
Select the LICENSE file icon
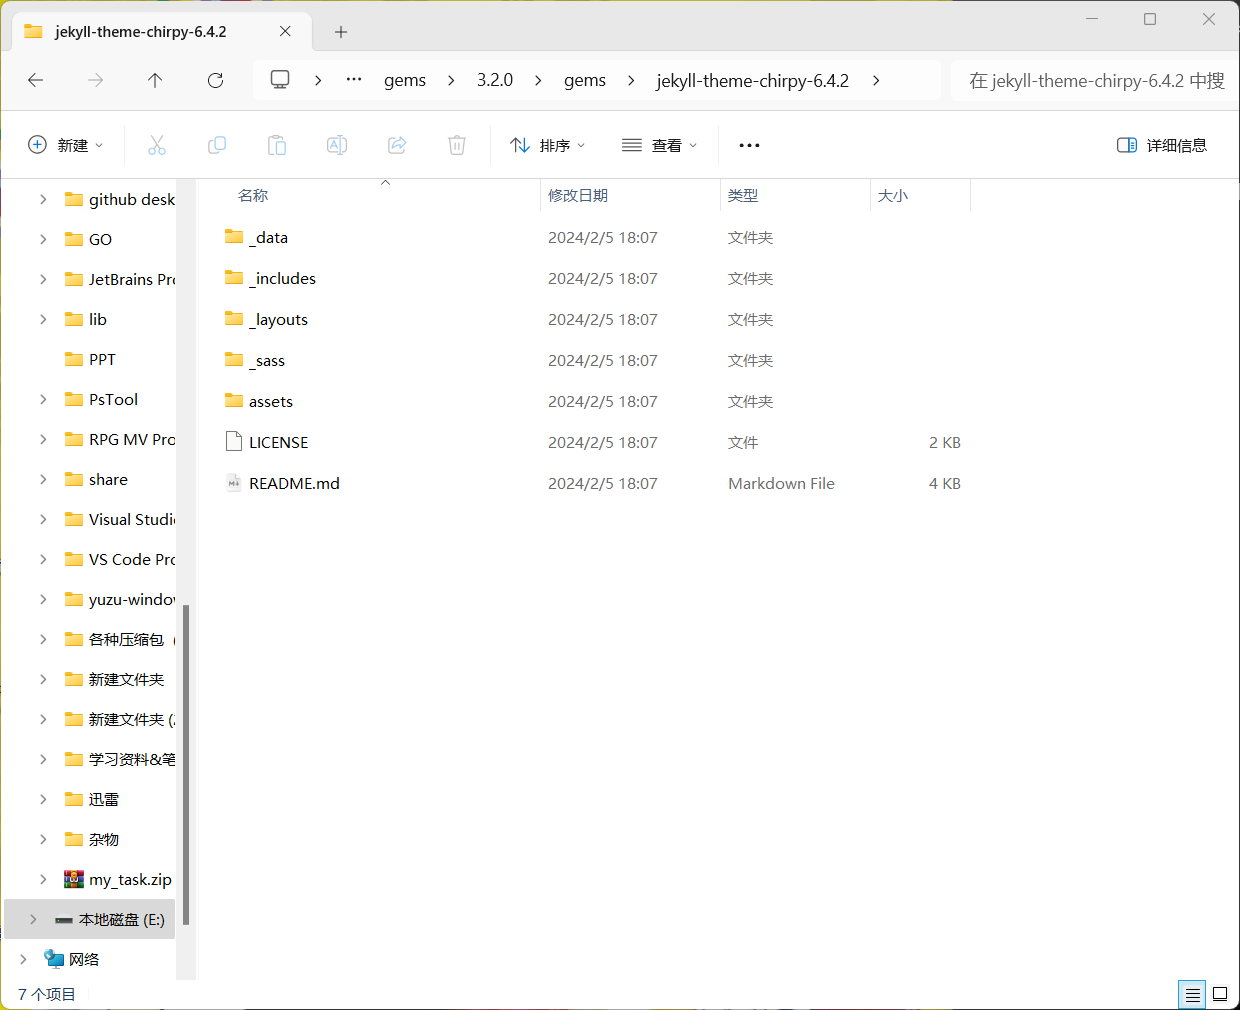click(234, 441)
